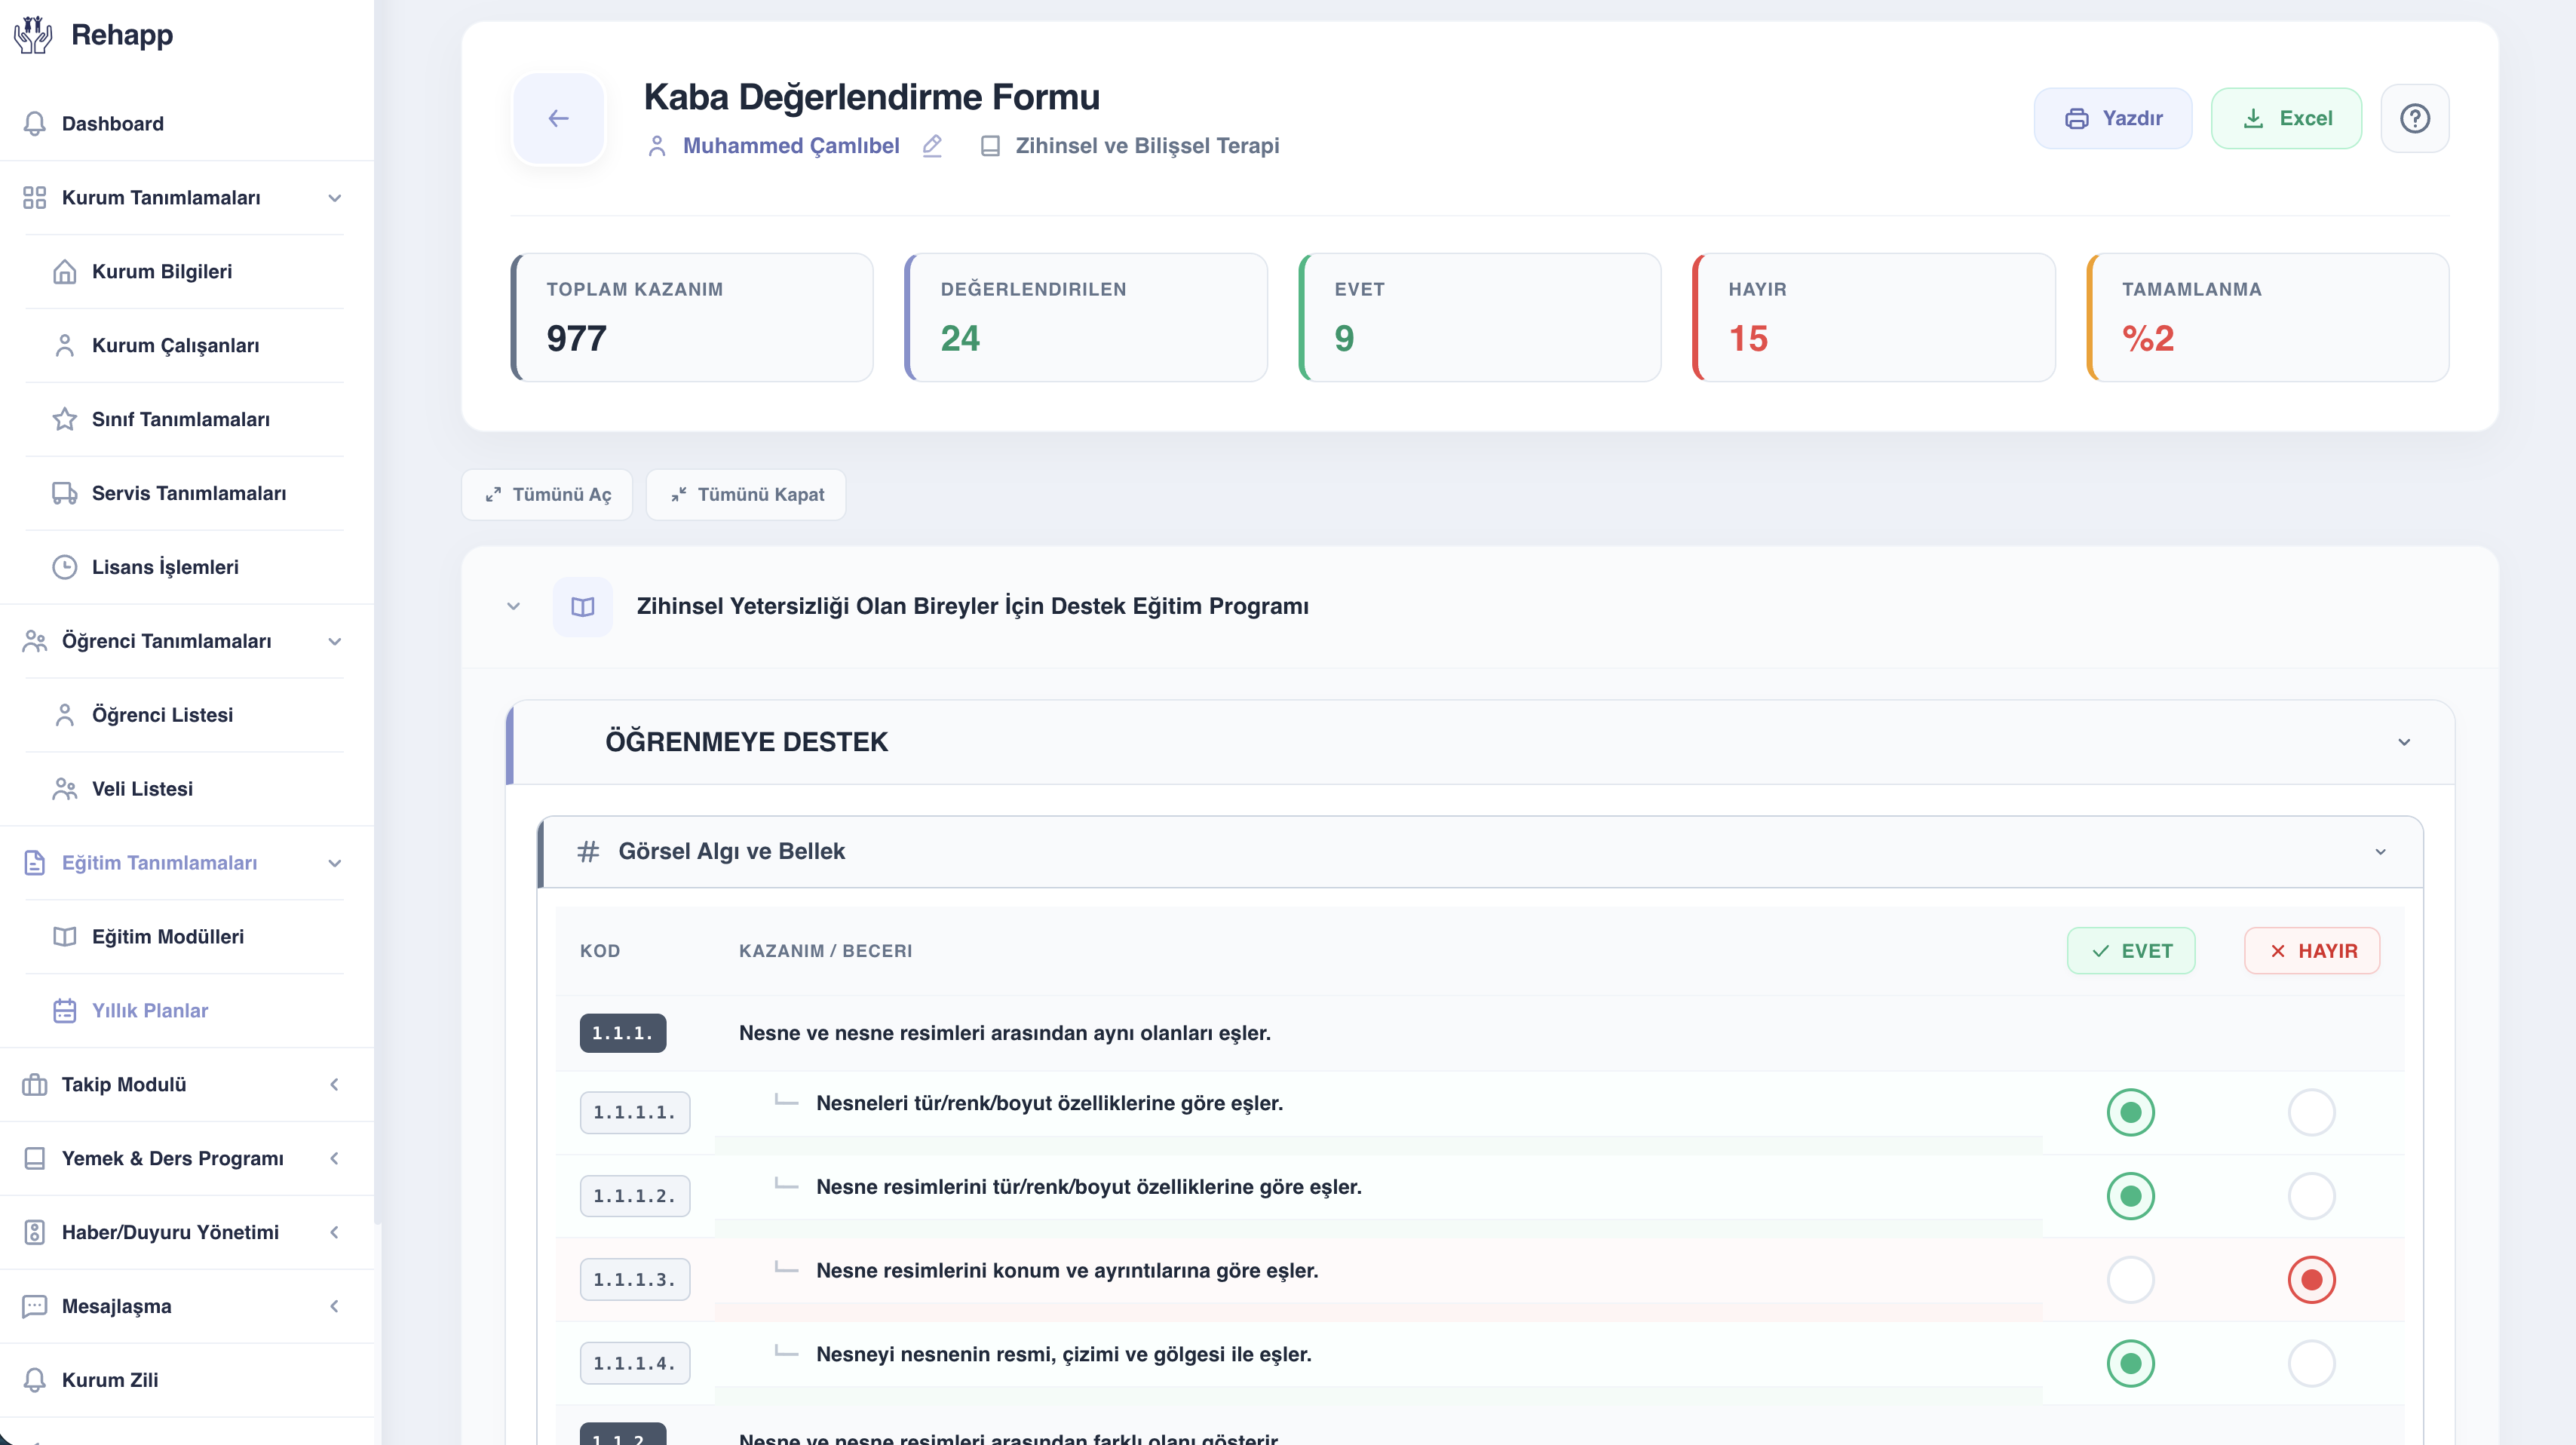Click the Sınıf Tanımlamaları star icon
2576x1445 pixels.
(x=65, y=419)
